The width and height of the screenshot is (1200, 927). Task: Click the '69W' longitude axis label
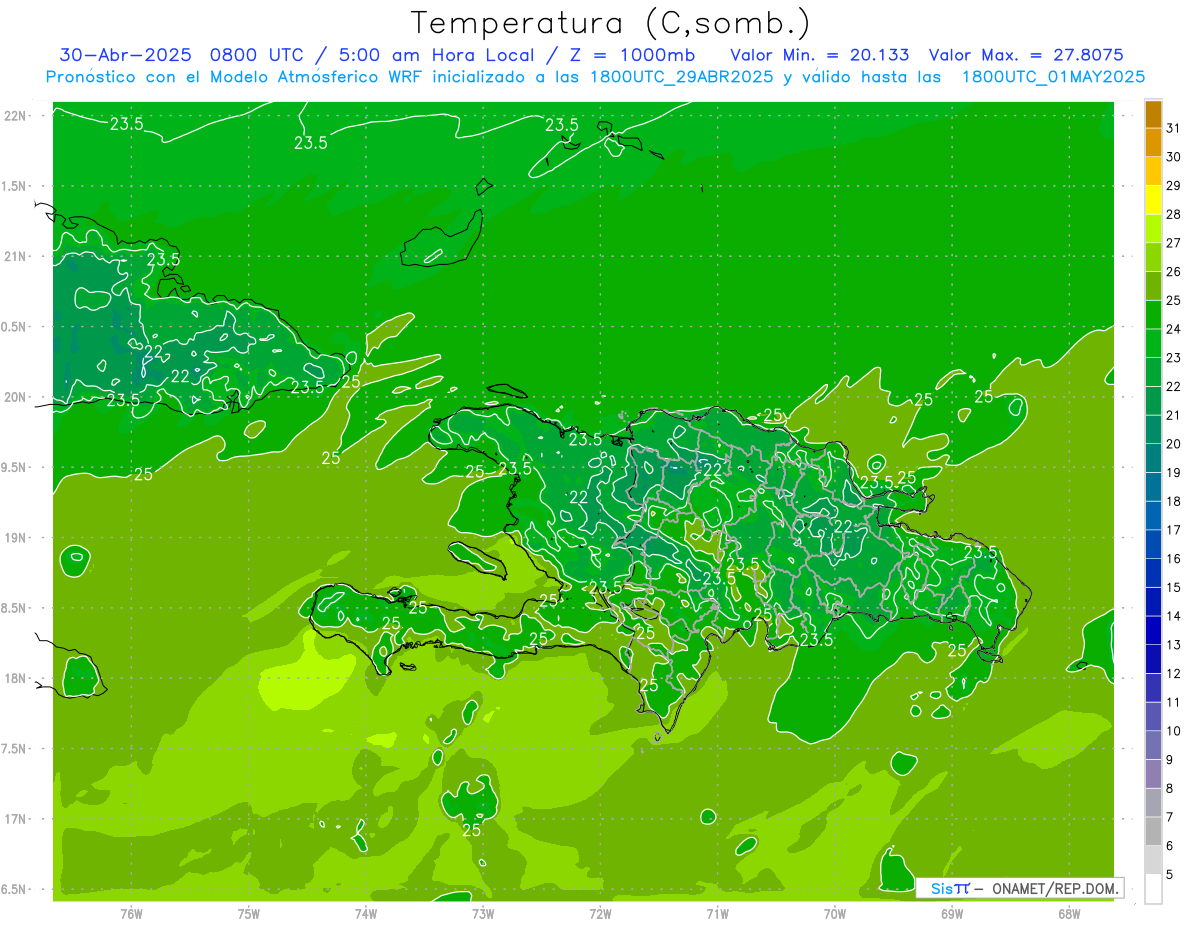[951, 914]
